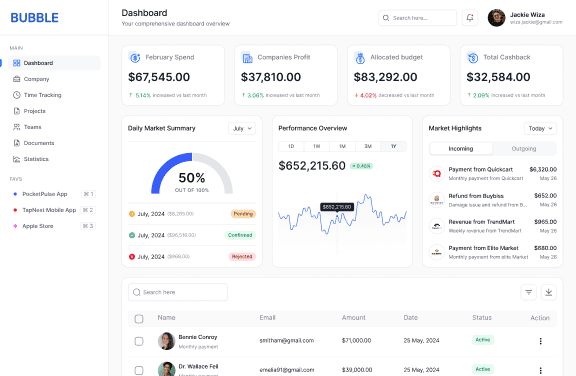Image resolution: width=576 pixels, height=376 pixels.
Task: Click the Documents page icon
Action: coord(17,143)
